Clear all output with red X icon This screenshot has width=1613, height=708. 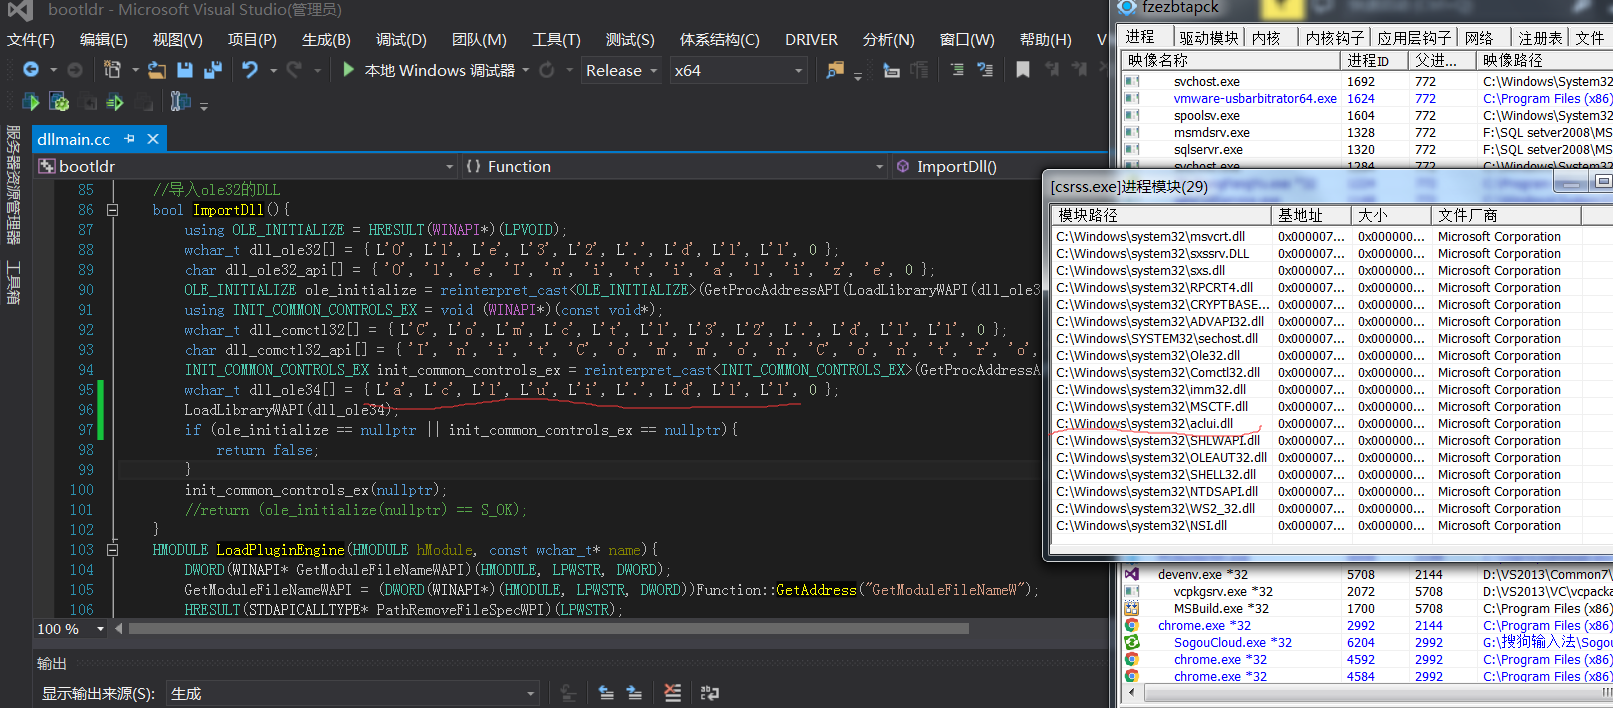(672, 693)
